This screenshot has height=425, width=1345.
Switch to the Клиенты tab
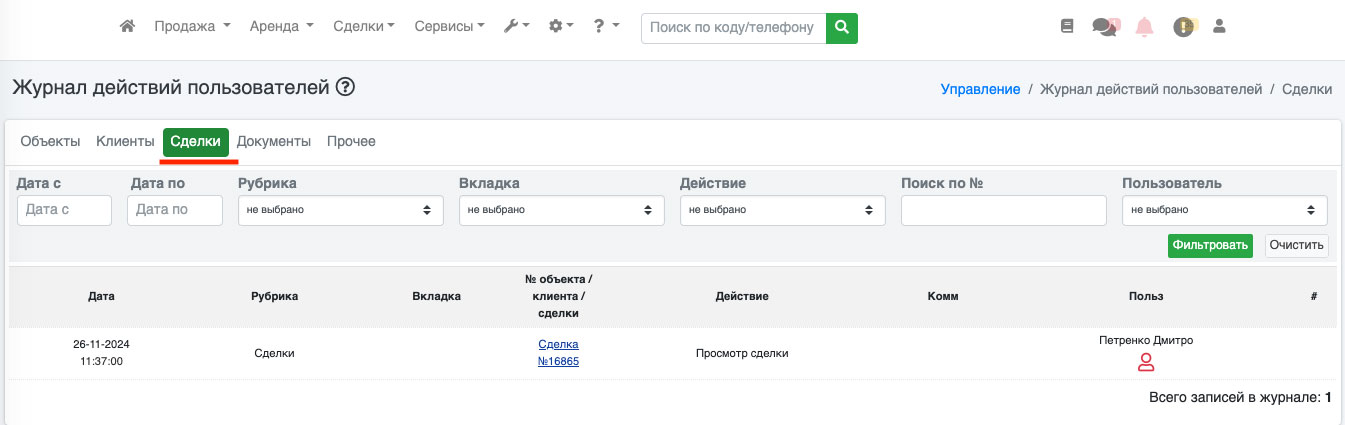(x=125, y=142)
